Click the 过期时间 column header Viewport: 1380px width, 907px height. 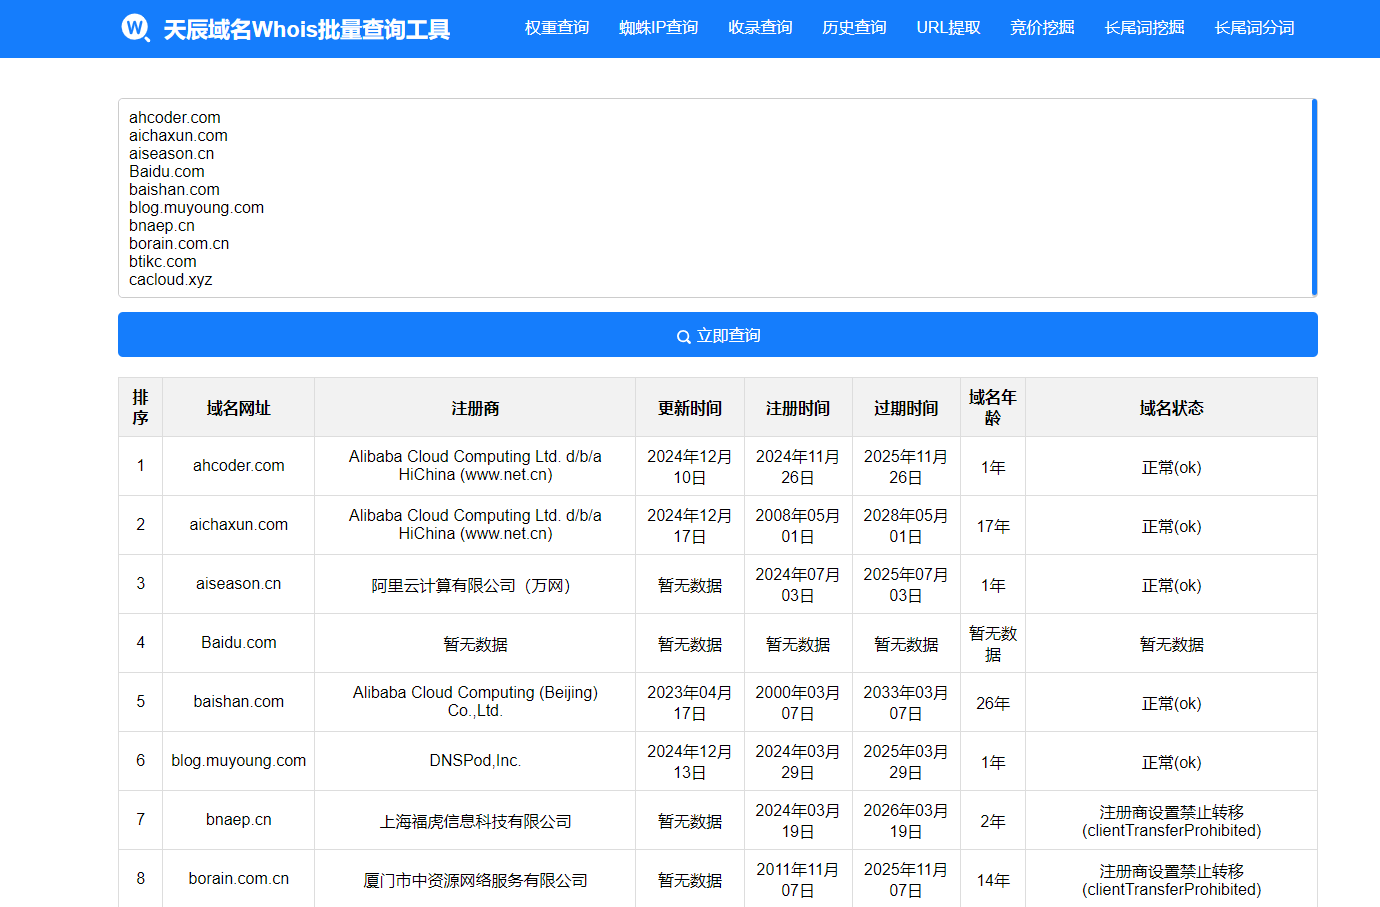(x=906, y=408)
